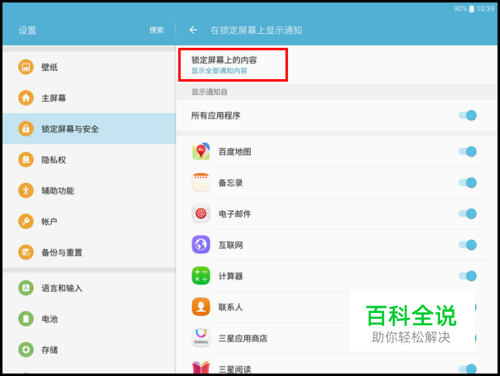Open lock screen content (锁定屏幕上的内容) option
The image size is (500, 376).
233,65
